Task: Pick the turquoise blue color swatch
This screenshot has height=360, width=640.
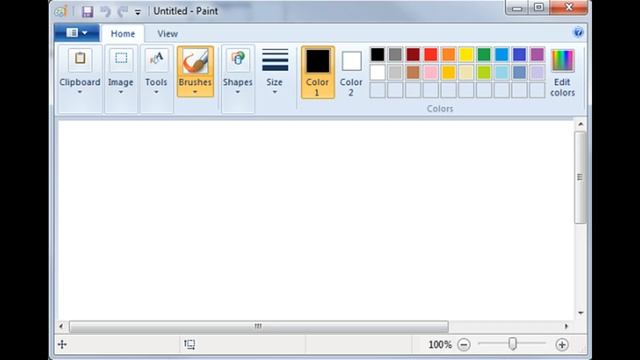Action: (x=502, y=54)
